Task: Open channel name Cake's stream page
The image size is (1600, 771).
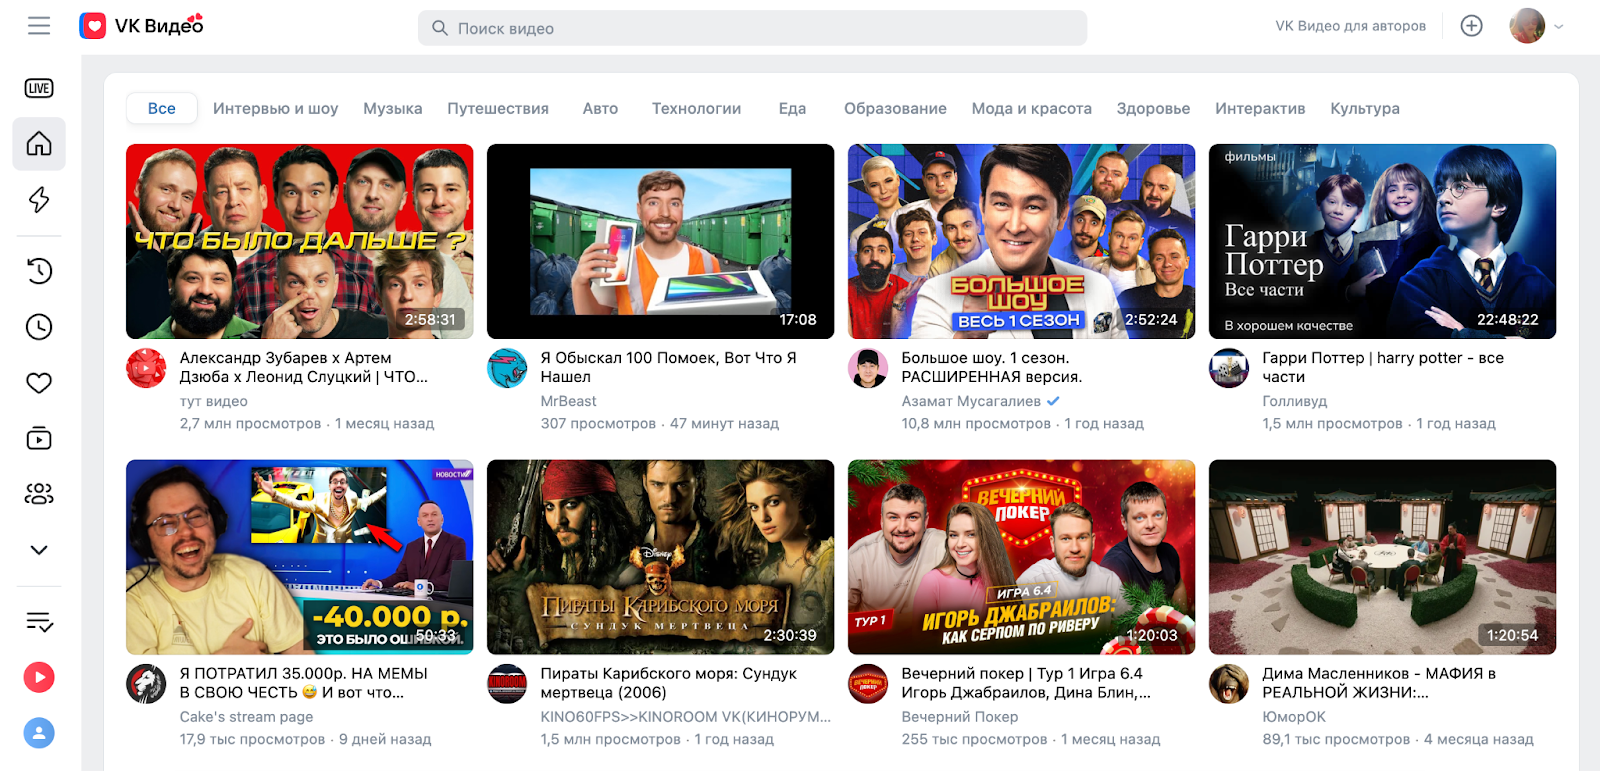Action: (246, 717)
